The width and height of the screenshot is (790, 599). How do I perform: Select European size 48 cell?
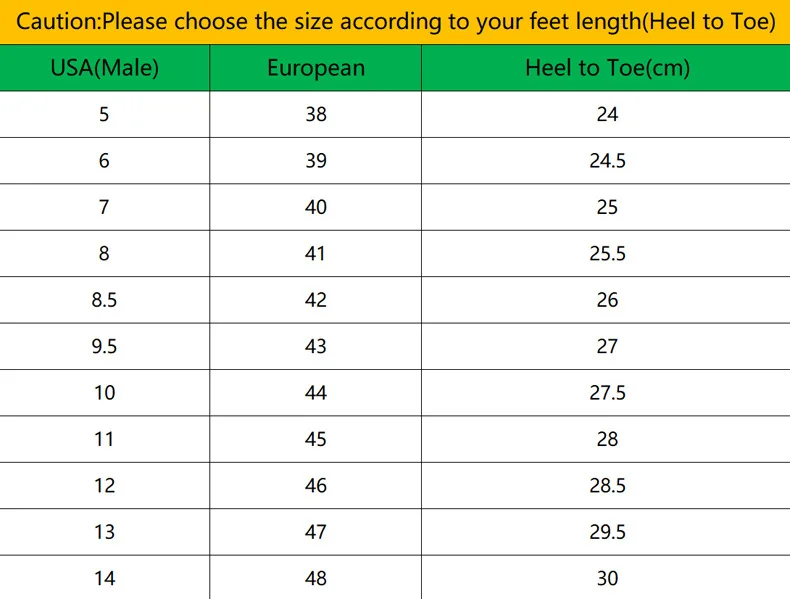pos(316,578)
